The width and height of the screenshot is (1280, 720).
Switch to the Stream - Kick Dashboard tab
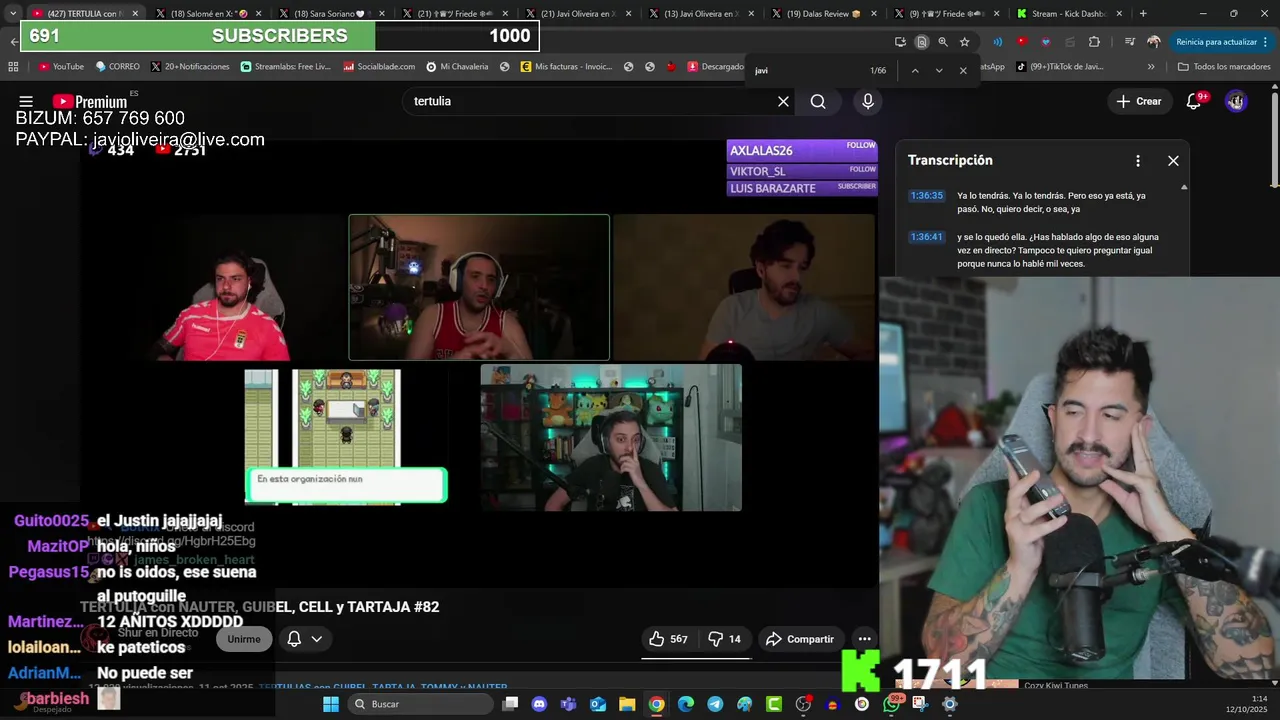(1070, 14)
